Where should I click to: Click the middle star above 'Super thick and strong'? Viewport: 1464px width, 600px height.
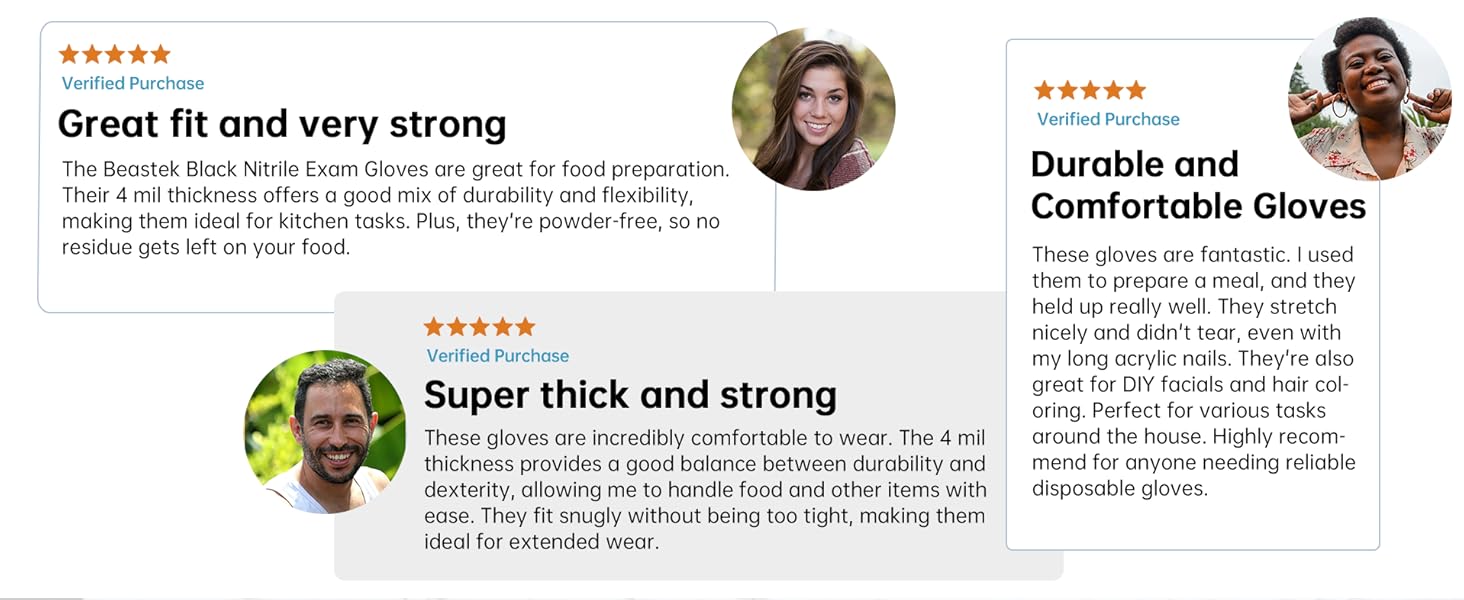click(480, 327)
